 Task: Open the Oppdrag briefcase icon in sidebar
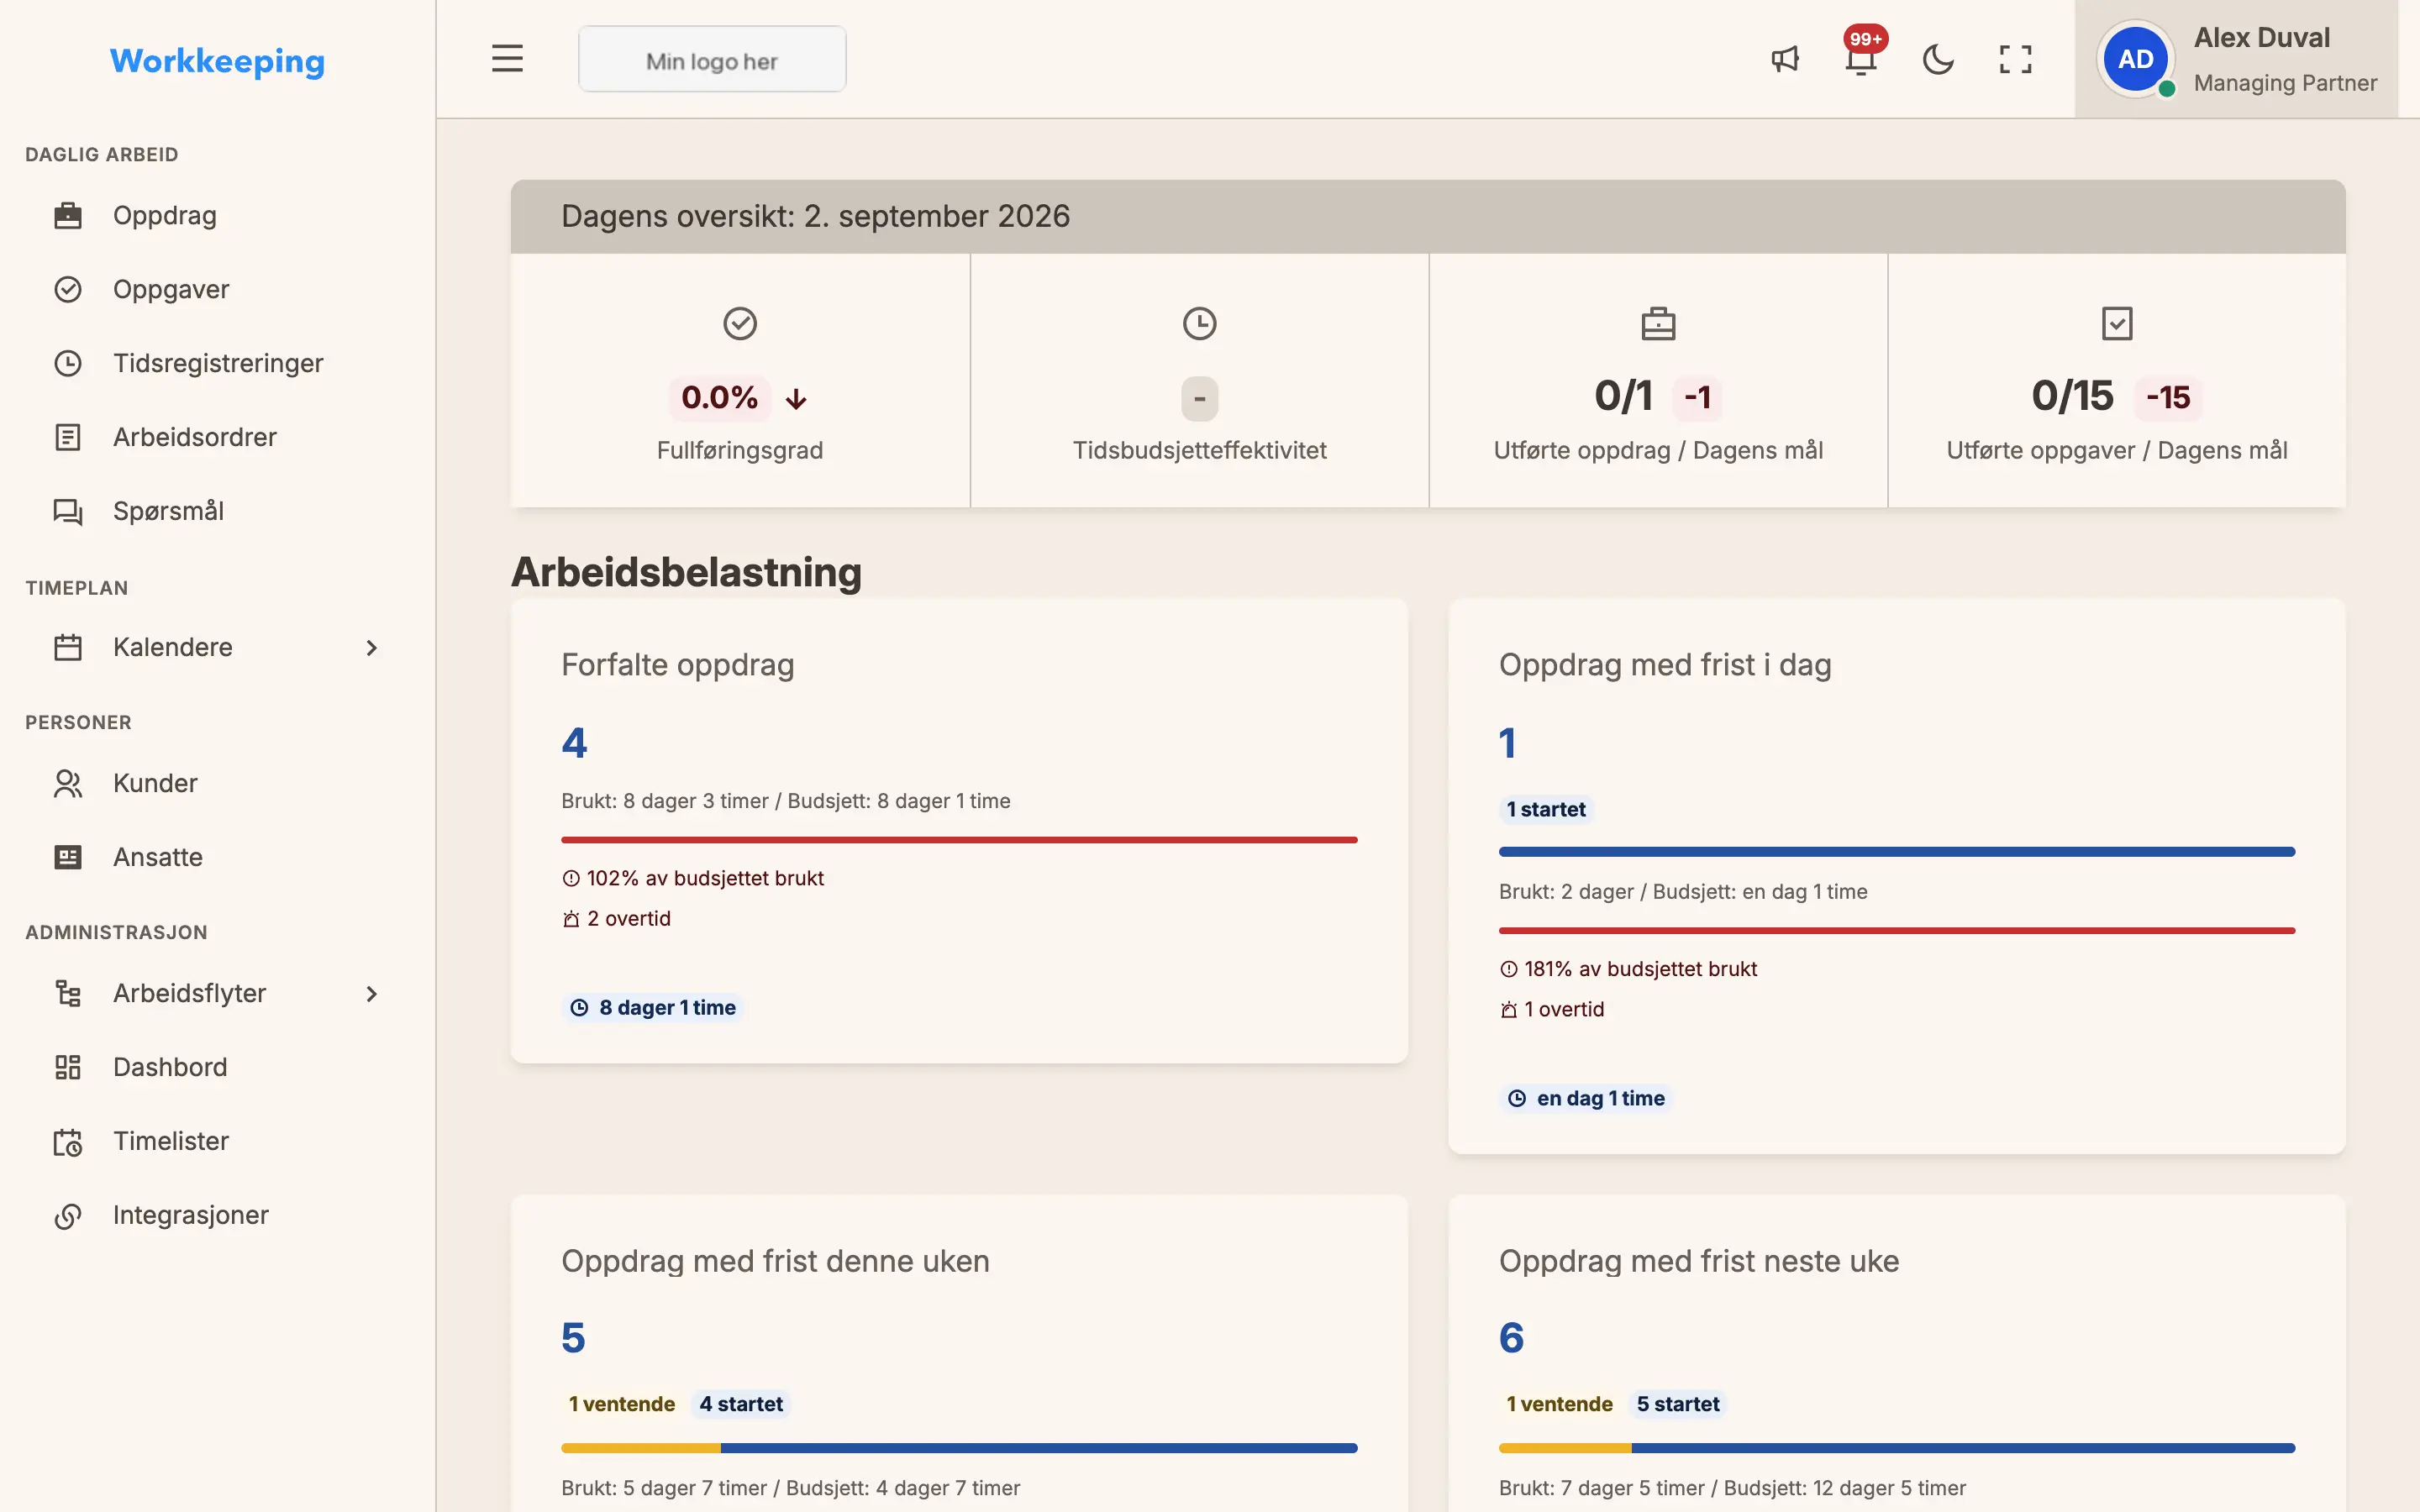tap(67, 215)
